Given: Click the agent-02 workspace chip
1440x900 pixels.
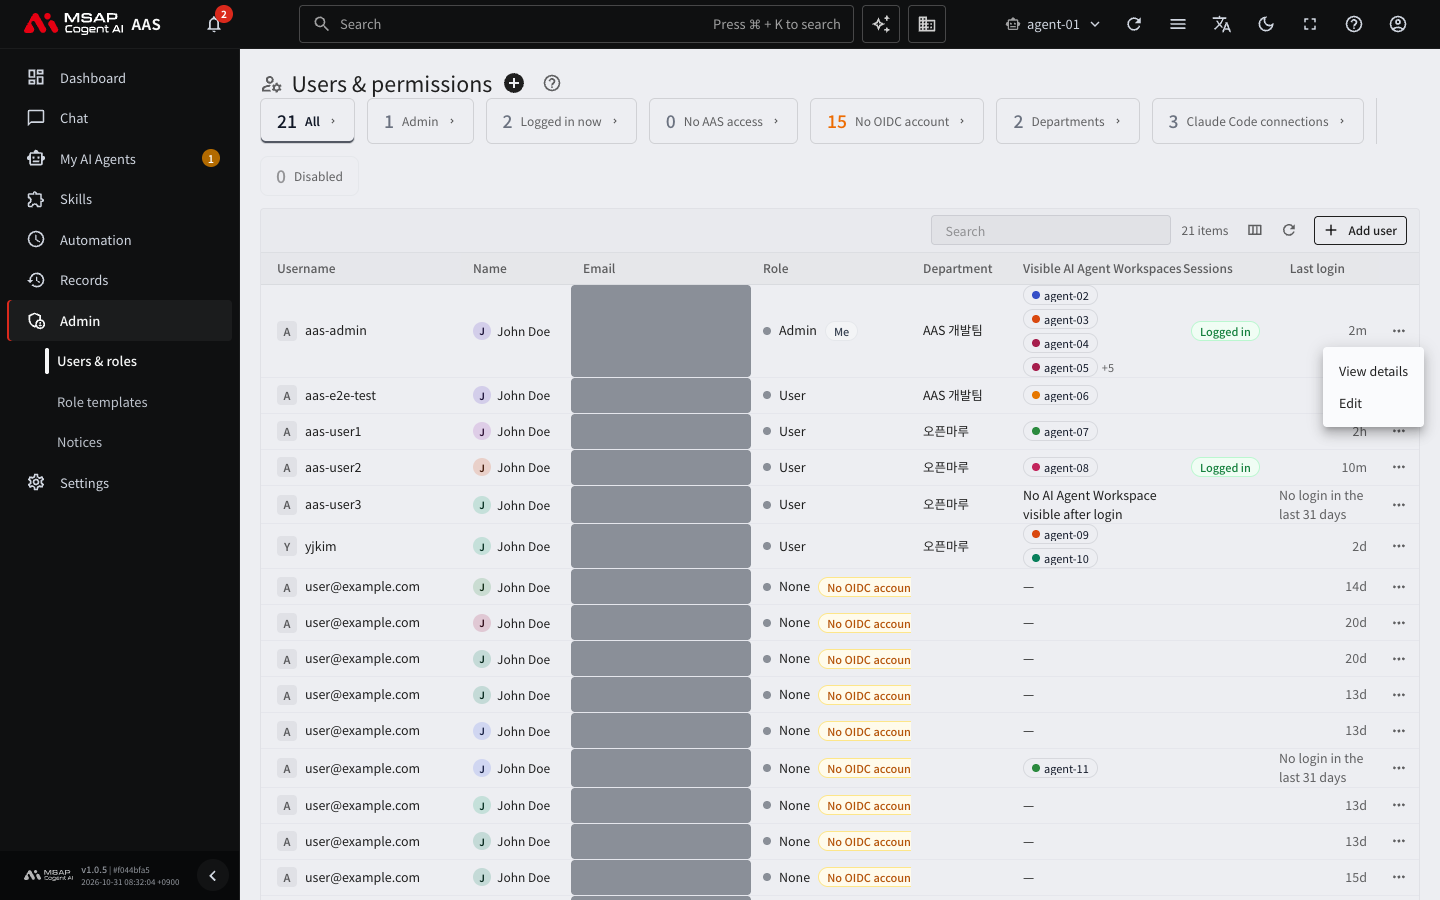Looking at the screenshot, I should tap(1060, 296).
